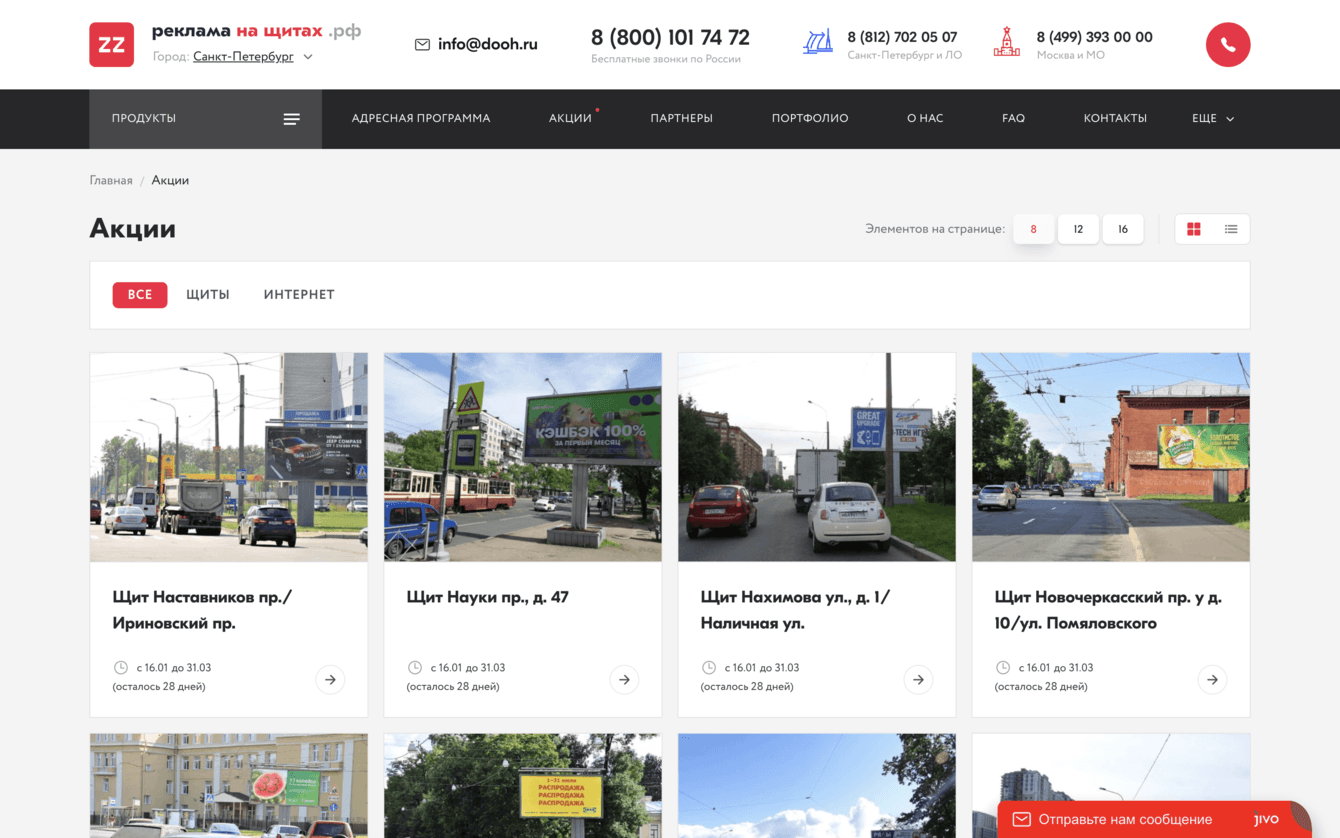Open arrow for Щит Нахимова ул. card
This screenshot has height=838, width=1340.
pyautogui.click(x=918, y=680)
